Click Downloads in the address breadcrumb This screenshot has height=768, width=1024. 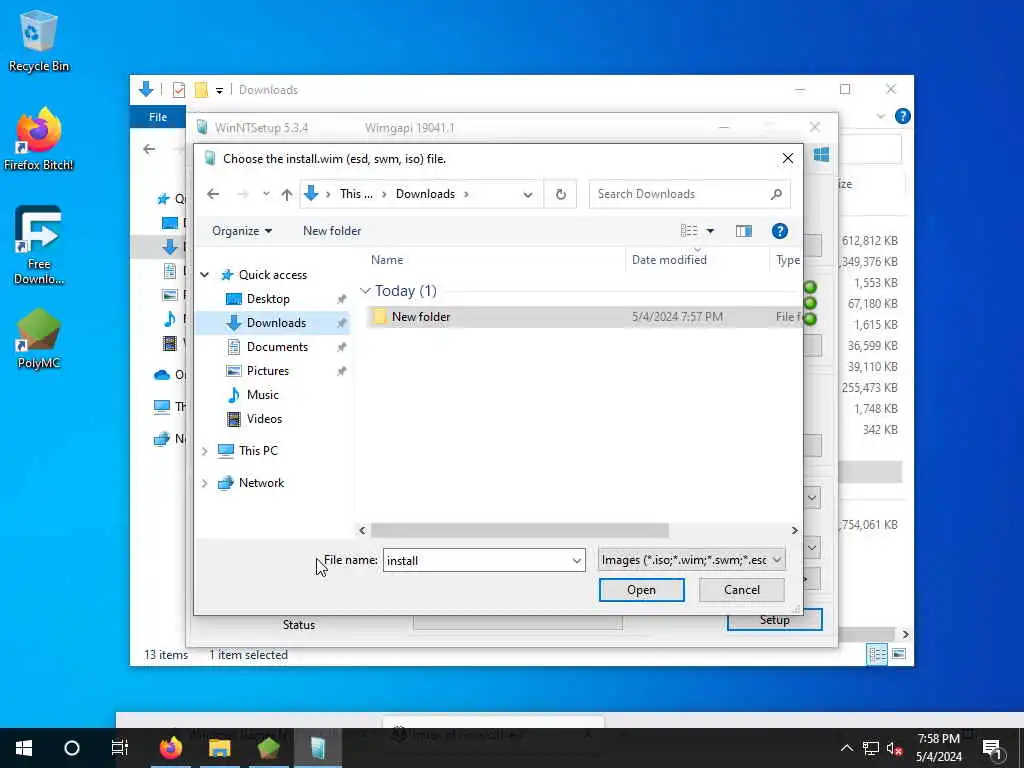(x=425, y=194)
